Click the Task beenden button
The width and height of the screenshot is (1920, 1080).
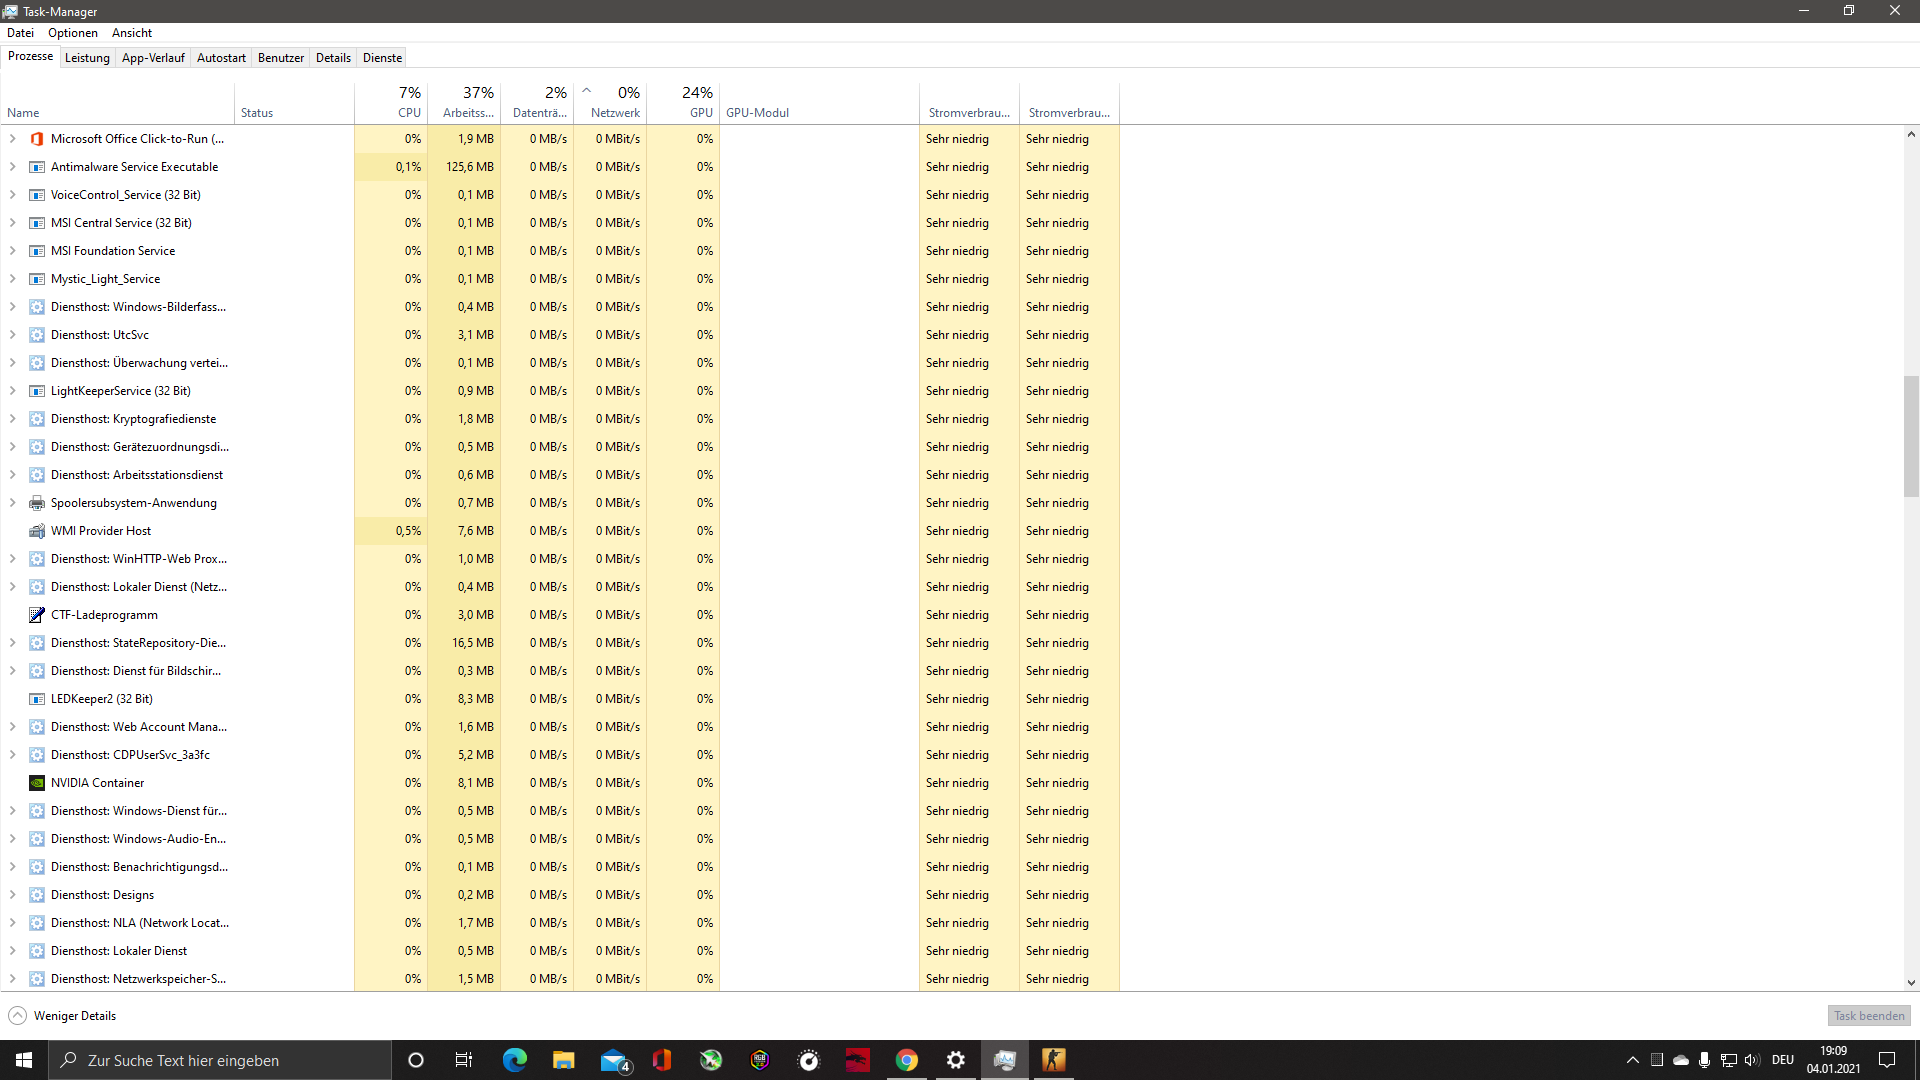click(1868, 1015)
